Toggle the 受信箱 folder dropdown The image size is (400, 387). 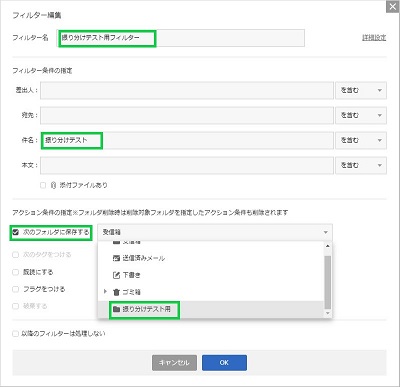point(215,232)
